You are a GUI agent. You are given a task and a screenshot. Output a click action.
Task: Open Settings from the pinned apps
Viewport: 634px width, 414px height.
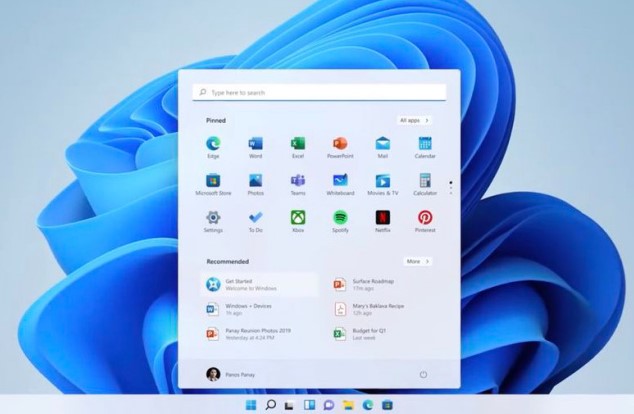click(x=213, y=218)
